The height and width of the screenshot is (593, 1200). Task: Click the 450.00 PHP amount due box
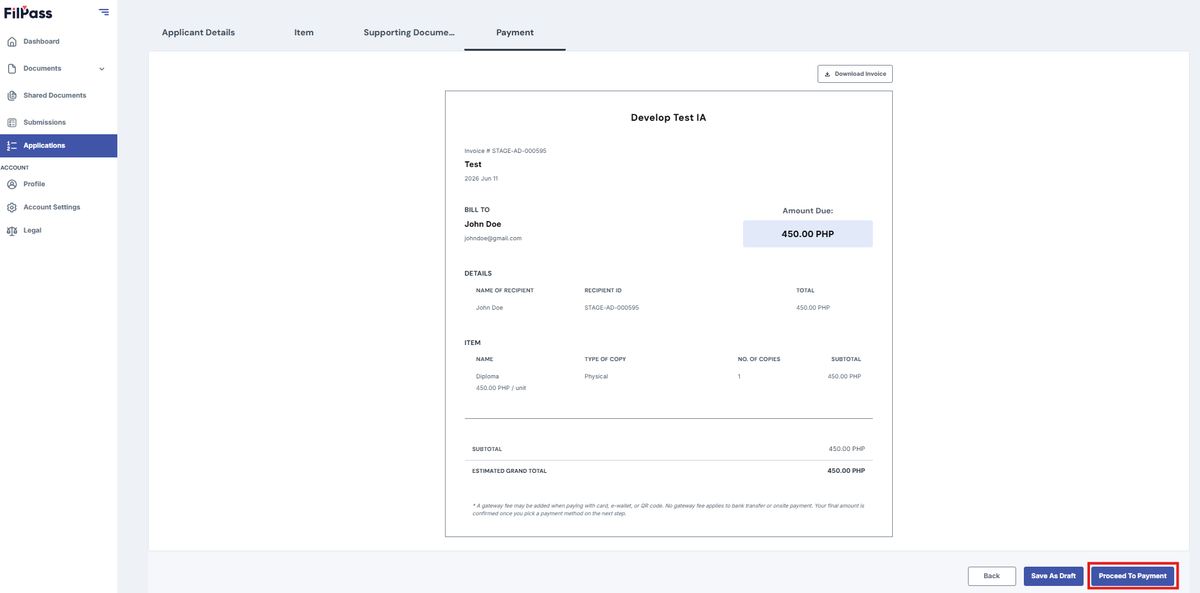click(x=808, y=234)
